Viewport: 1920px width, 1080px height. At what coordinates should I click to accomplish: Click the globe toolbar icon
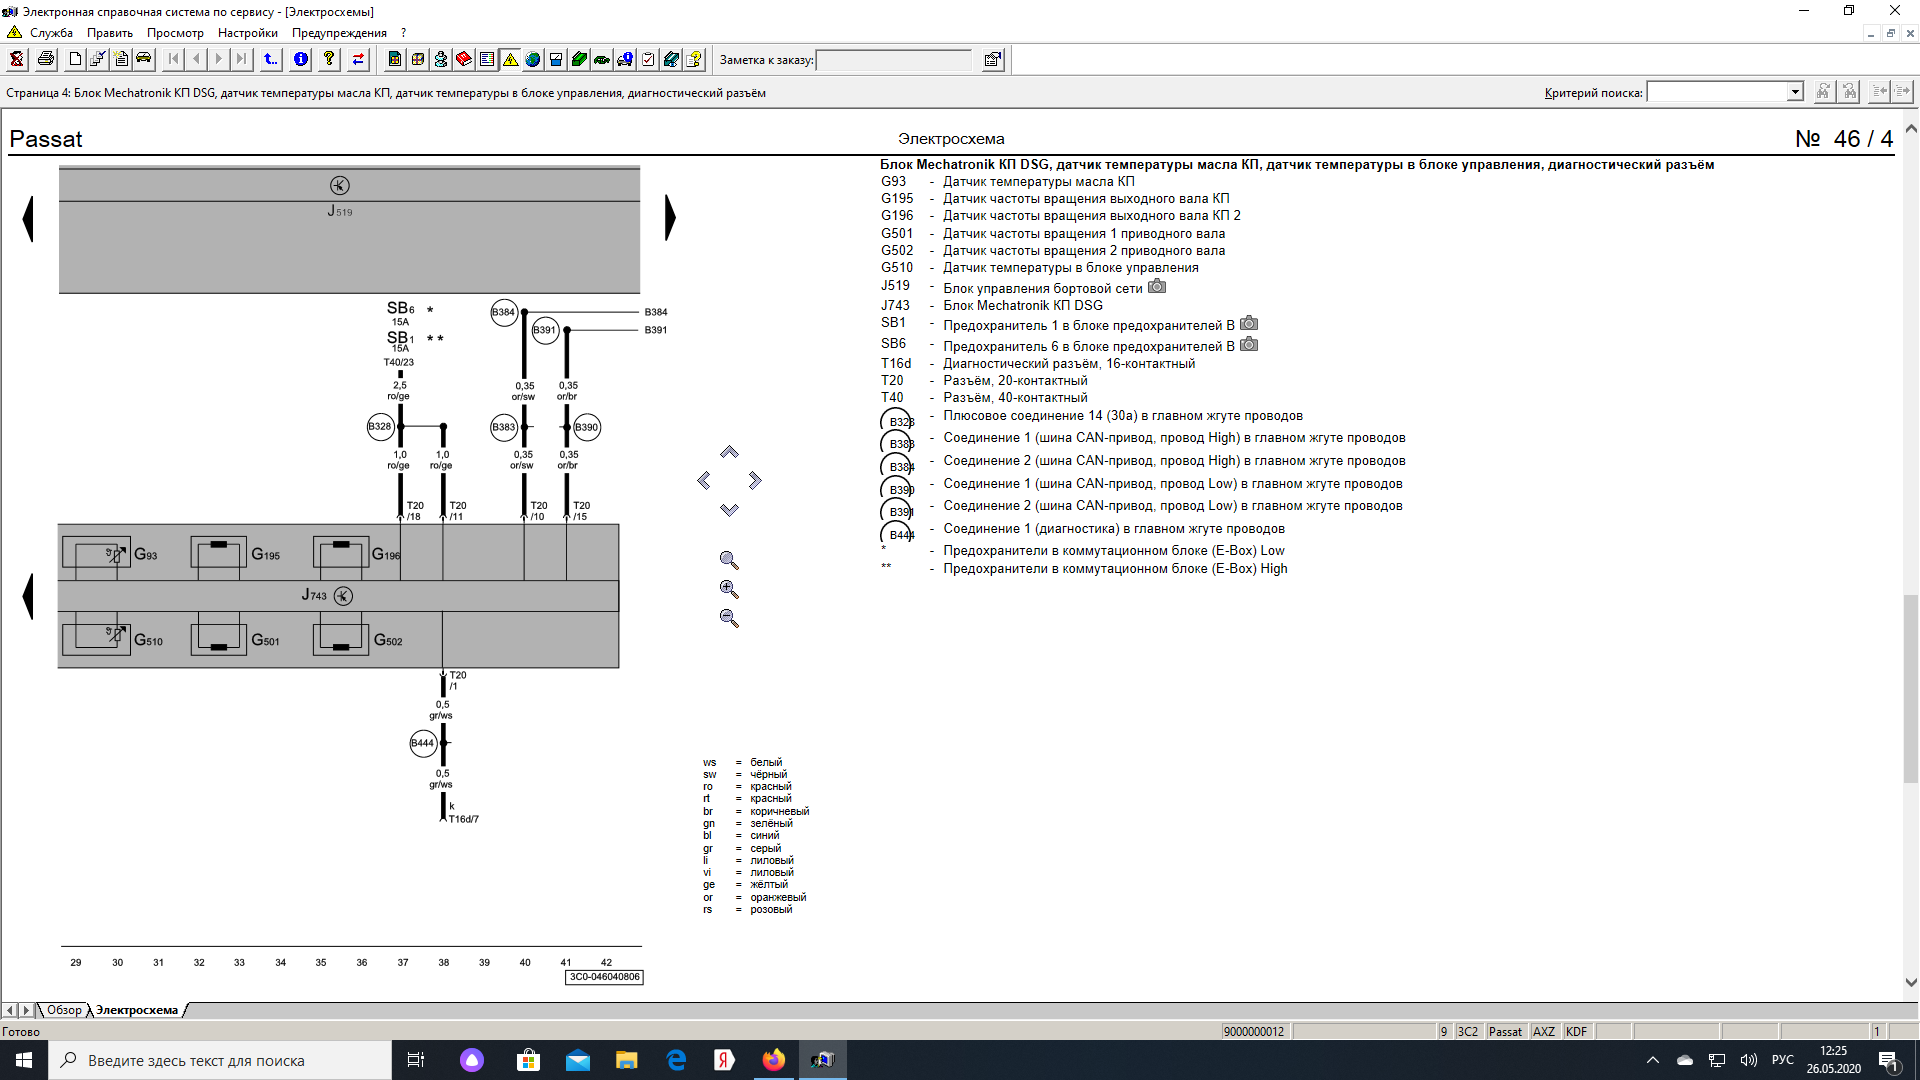click(x=533, y=60)
